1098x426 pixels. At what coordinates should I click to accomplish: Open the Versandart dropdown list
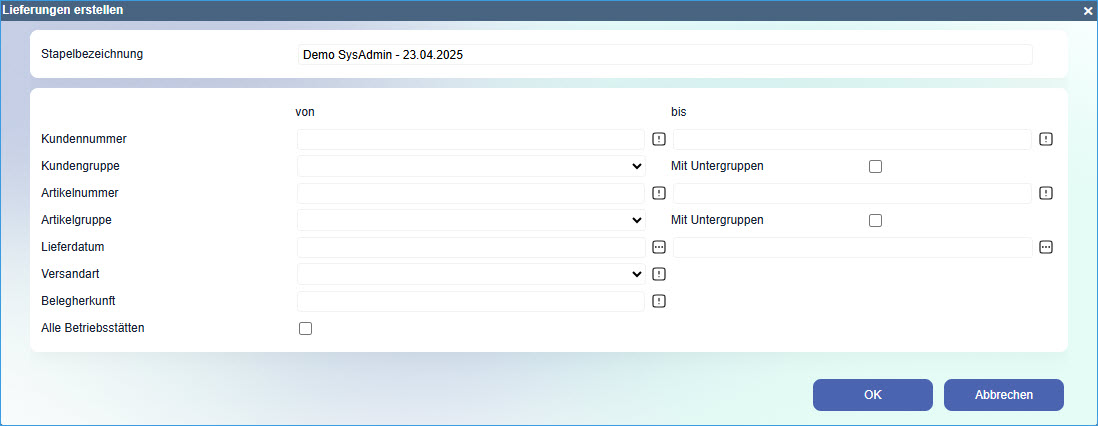(x=471, y=274)
